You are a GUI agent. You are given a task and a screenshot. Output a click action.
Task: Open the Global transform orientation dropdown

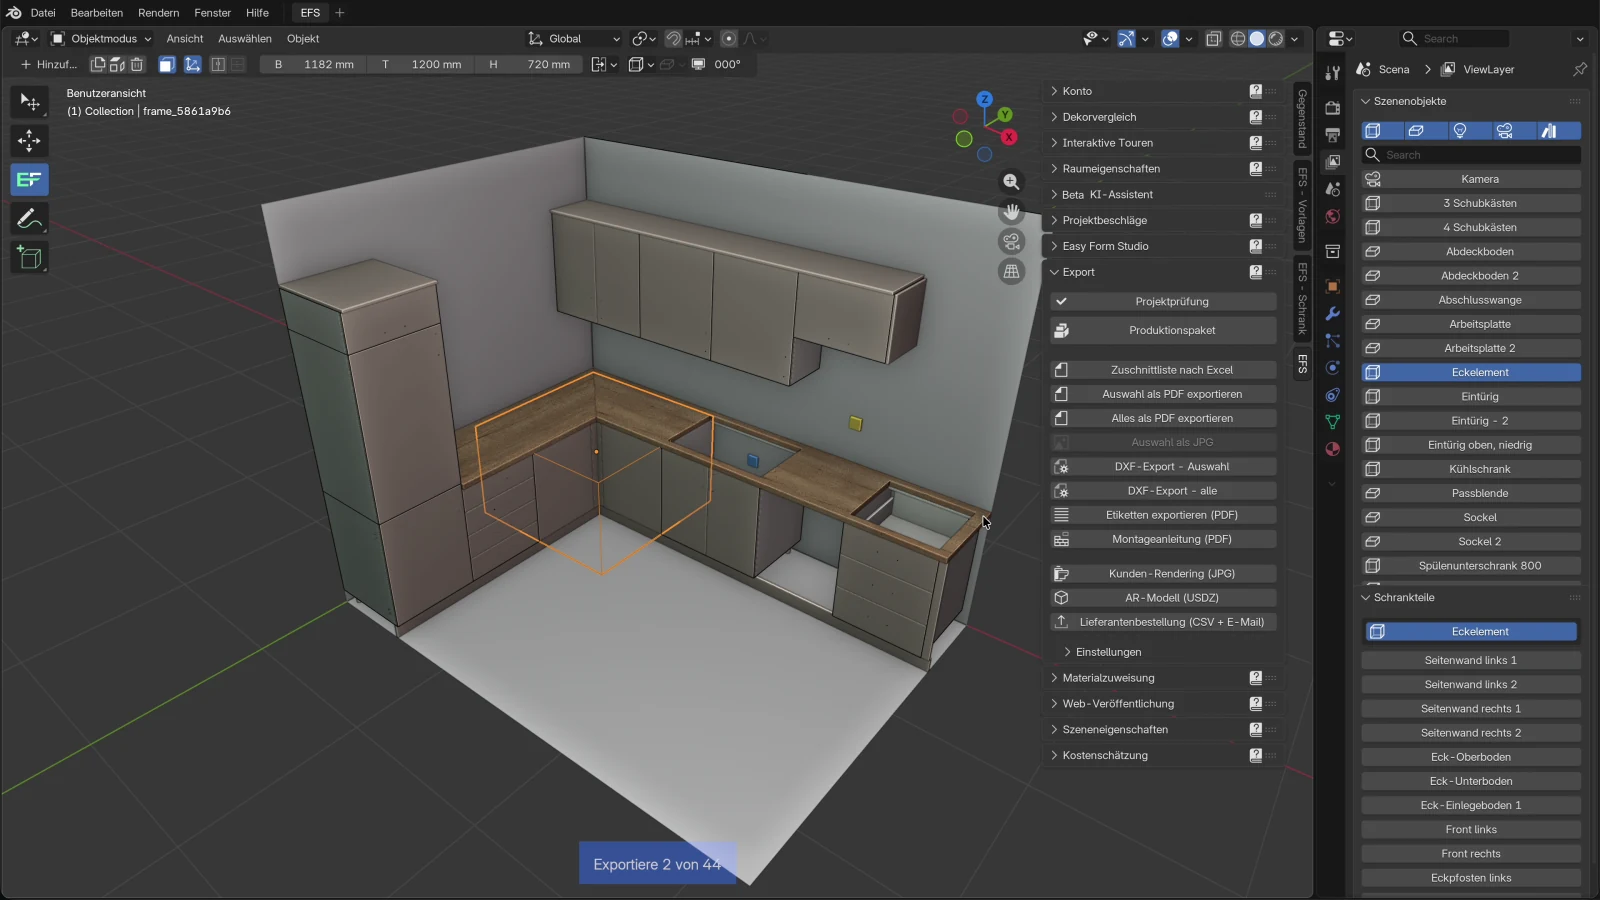pyautogui.click(x=574, y=39)
